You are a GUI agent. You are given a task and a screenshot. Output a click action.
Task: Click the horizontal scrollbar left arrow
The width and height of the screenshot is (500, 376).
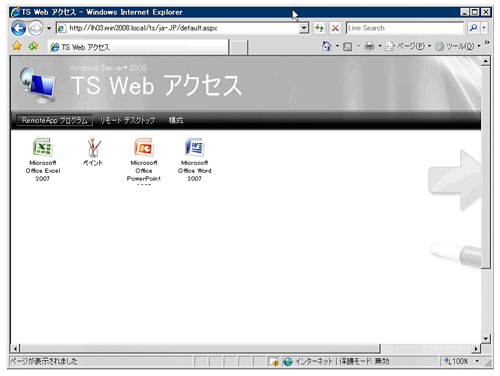pyautogui.click(x=15, y=348)
